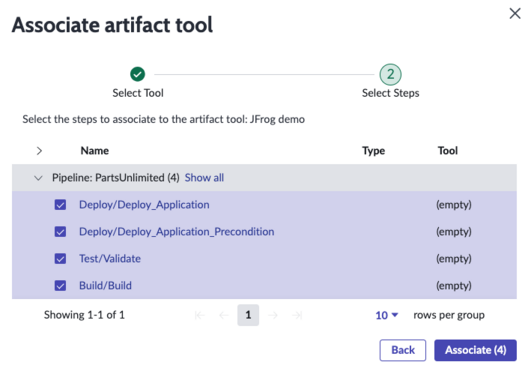This screenshot has height=374, width=531.
Task: Go to the next page
Action: pyautogui.click(x=273, y=315)
